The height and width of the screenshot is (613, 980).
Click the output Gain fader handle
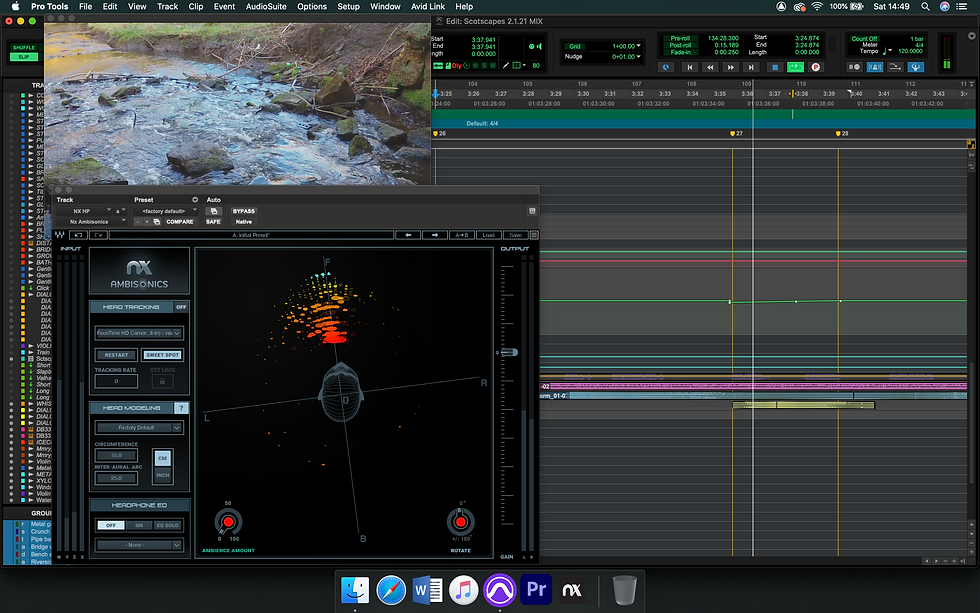[509, 352]
